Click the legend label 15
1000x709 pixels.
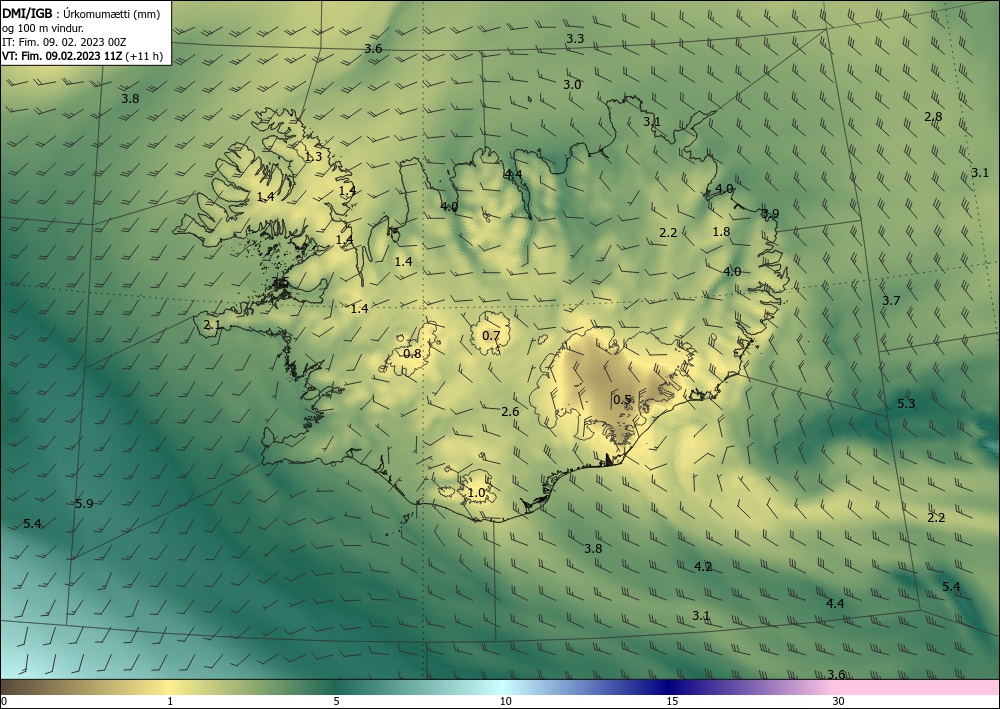pyautogui.click(x=672, y=702)
